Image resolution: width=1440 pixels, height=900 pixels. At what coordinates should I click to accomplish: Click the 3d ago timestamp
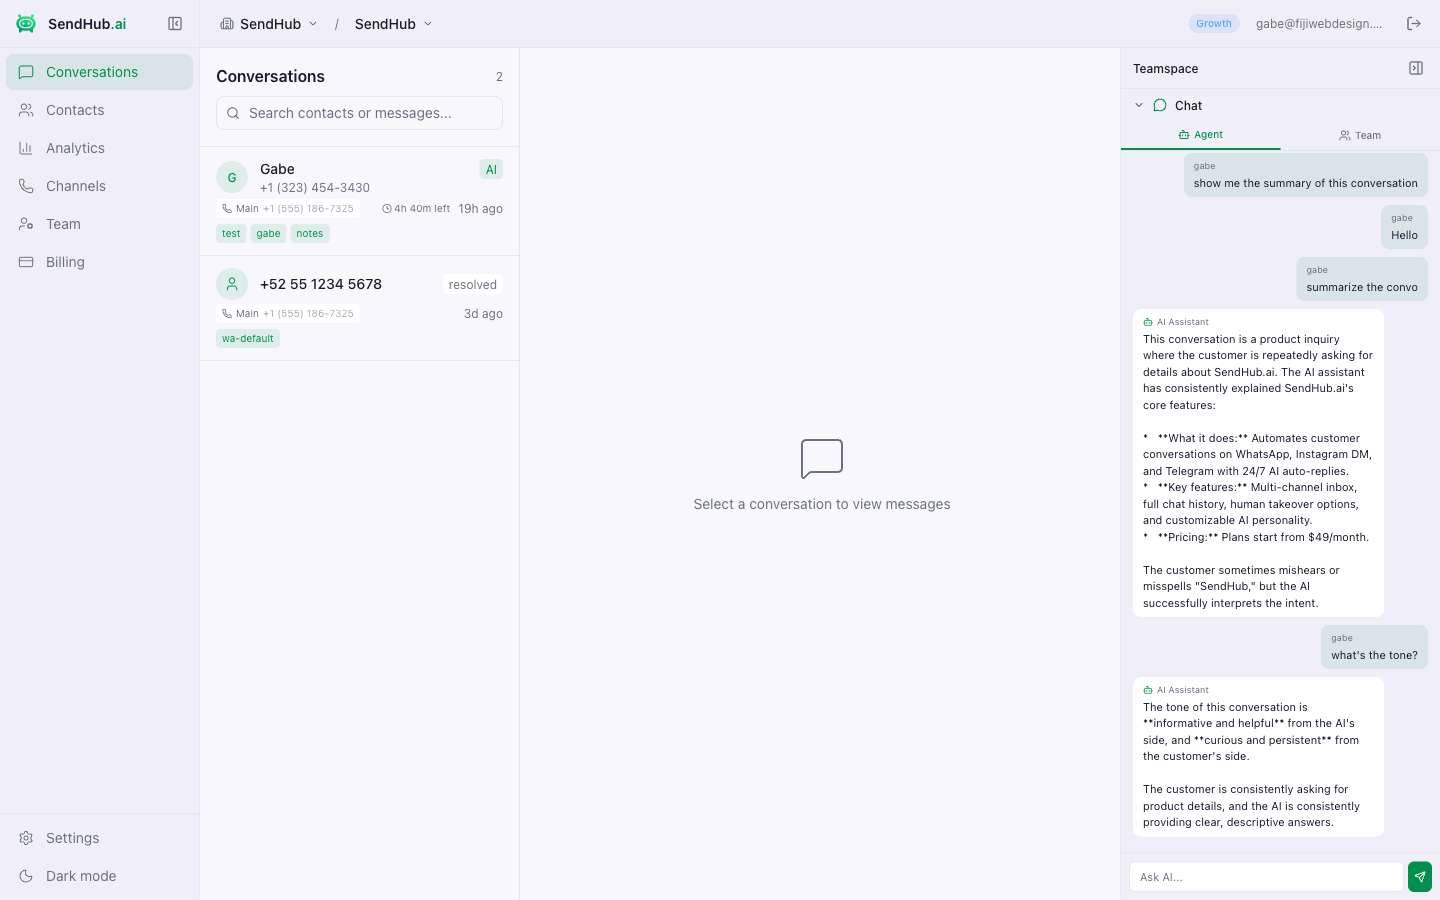coord(483,314)
